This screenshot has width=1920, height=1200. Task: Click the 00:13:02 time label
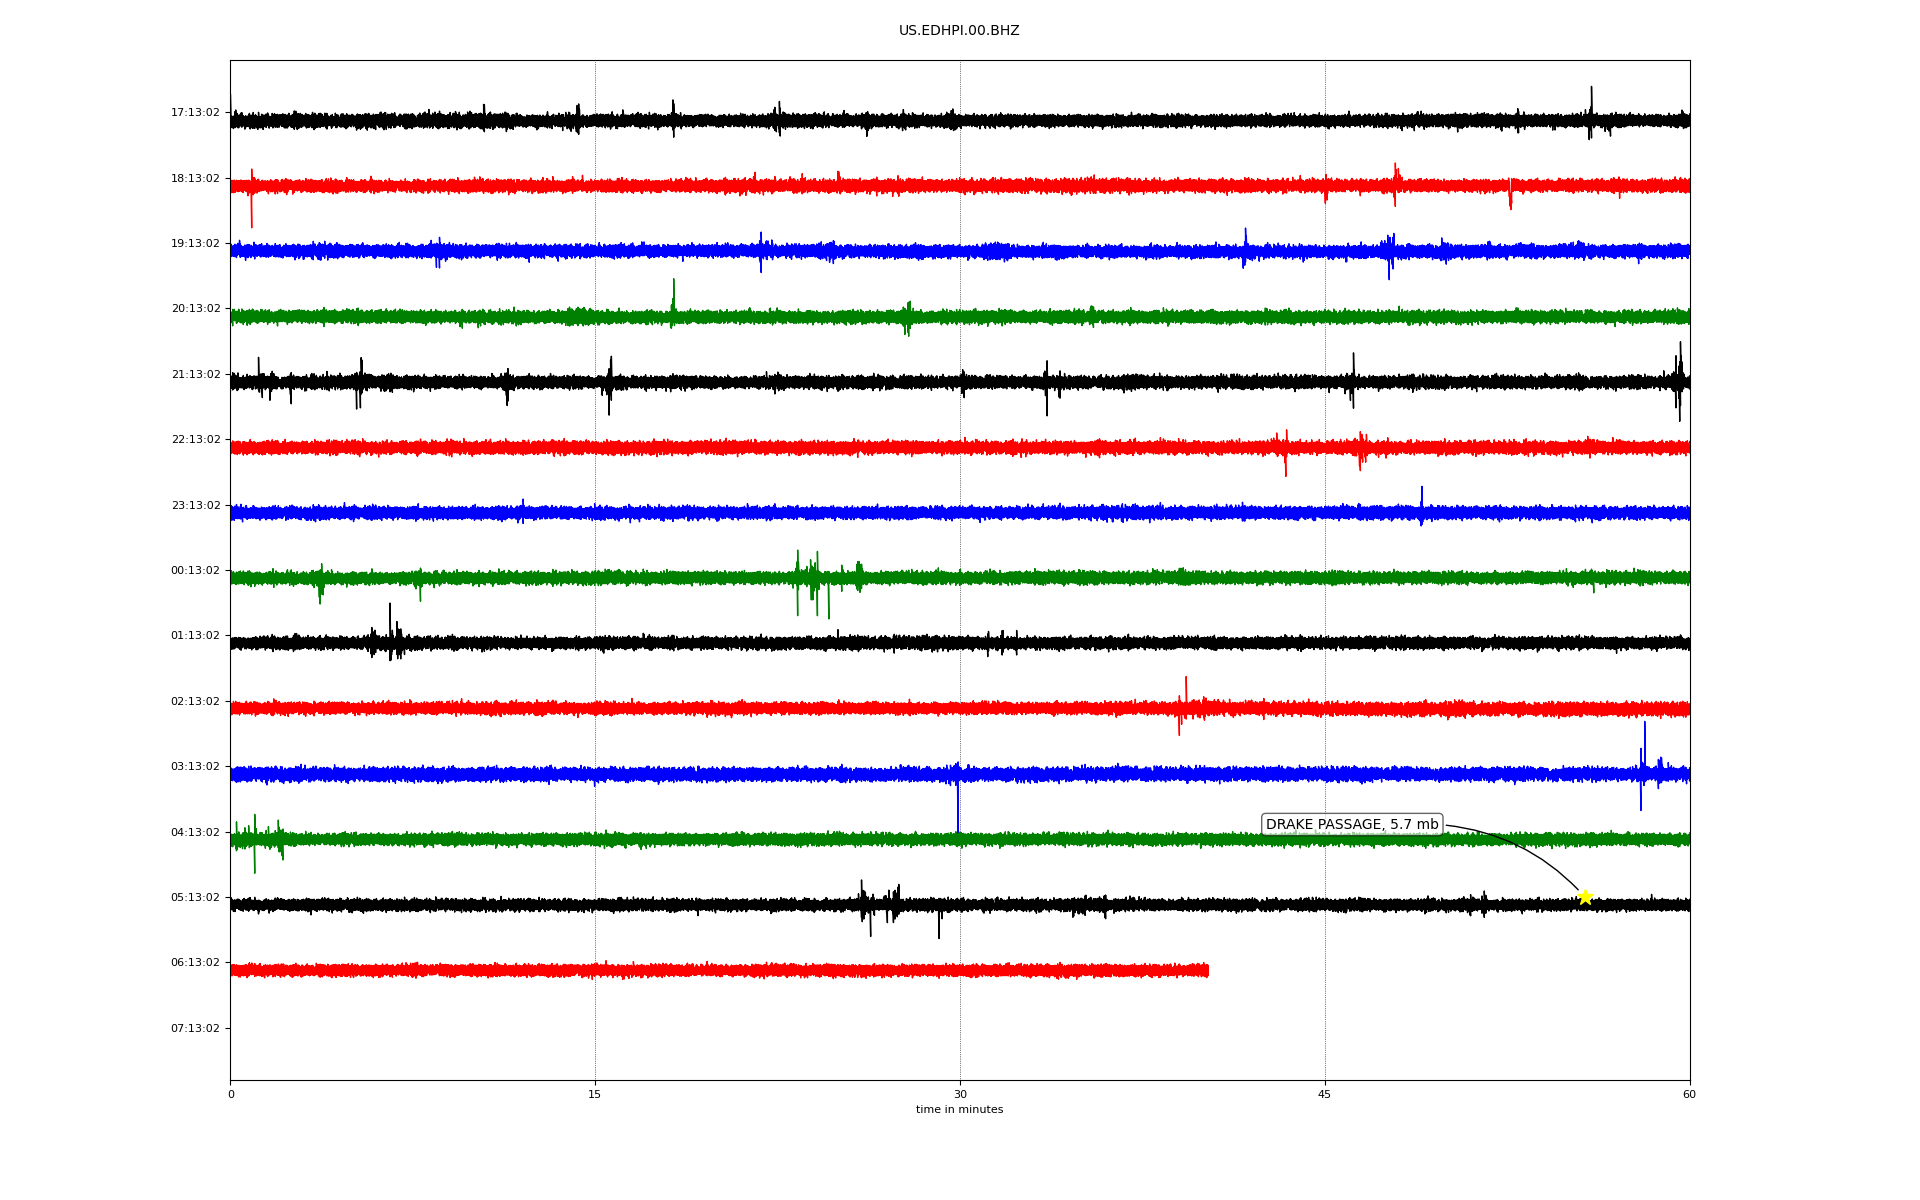coord(195,571)
